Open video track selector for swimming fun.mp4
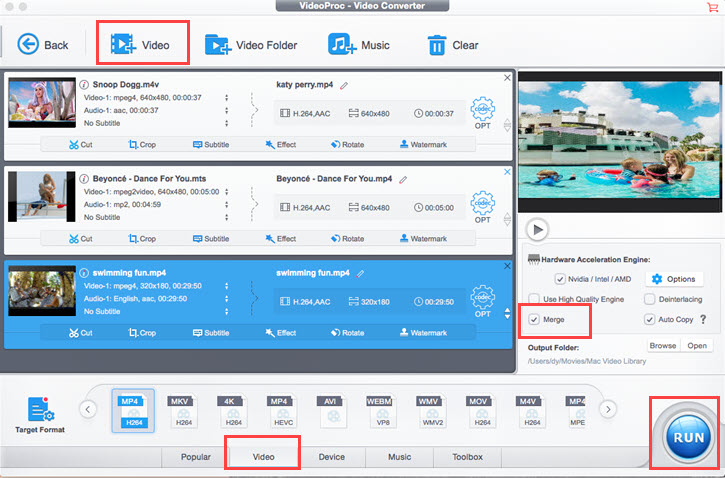 click(227, 286)
